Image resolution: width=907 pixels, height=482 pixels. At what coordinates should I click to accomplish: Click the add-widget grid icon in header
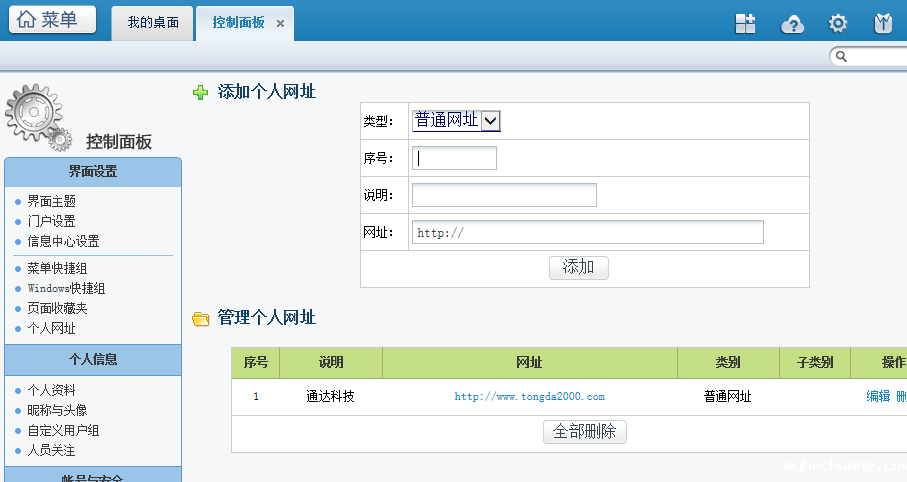click(745, 24)
